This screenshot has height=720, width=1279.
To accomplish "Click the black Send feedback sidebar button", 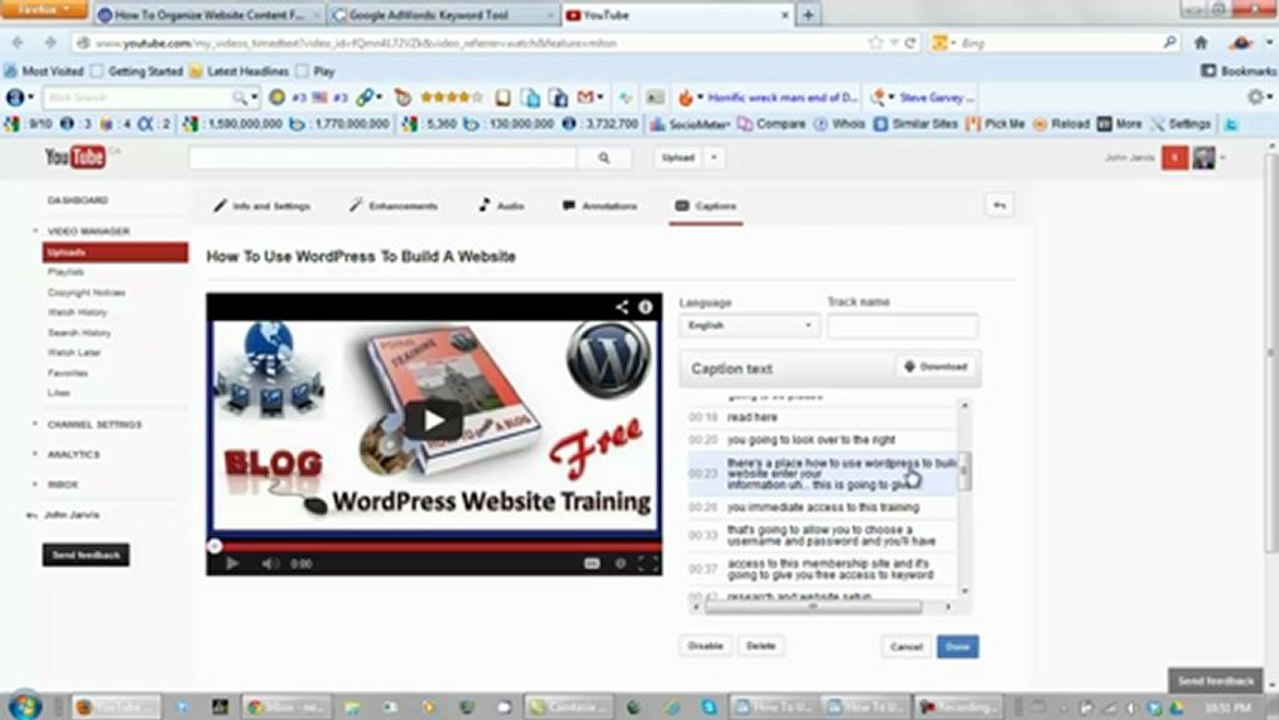I will tap(86, 555).
